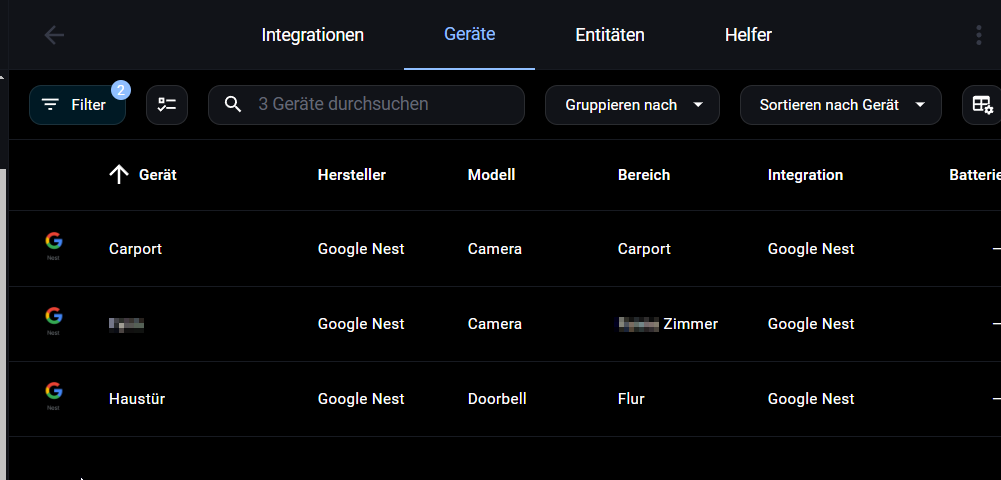The width and height of the screenshot is (1001, 480).
Task: Toggle selection mode checklist icon
Action: tap(167, 105)
